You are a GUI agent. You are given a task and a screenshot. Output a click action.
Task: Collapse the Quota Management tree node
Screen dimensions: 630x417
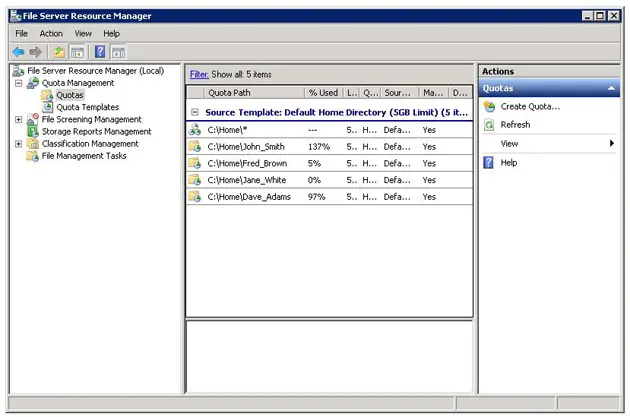pos(19,83)
